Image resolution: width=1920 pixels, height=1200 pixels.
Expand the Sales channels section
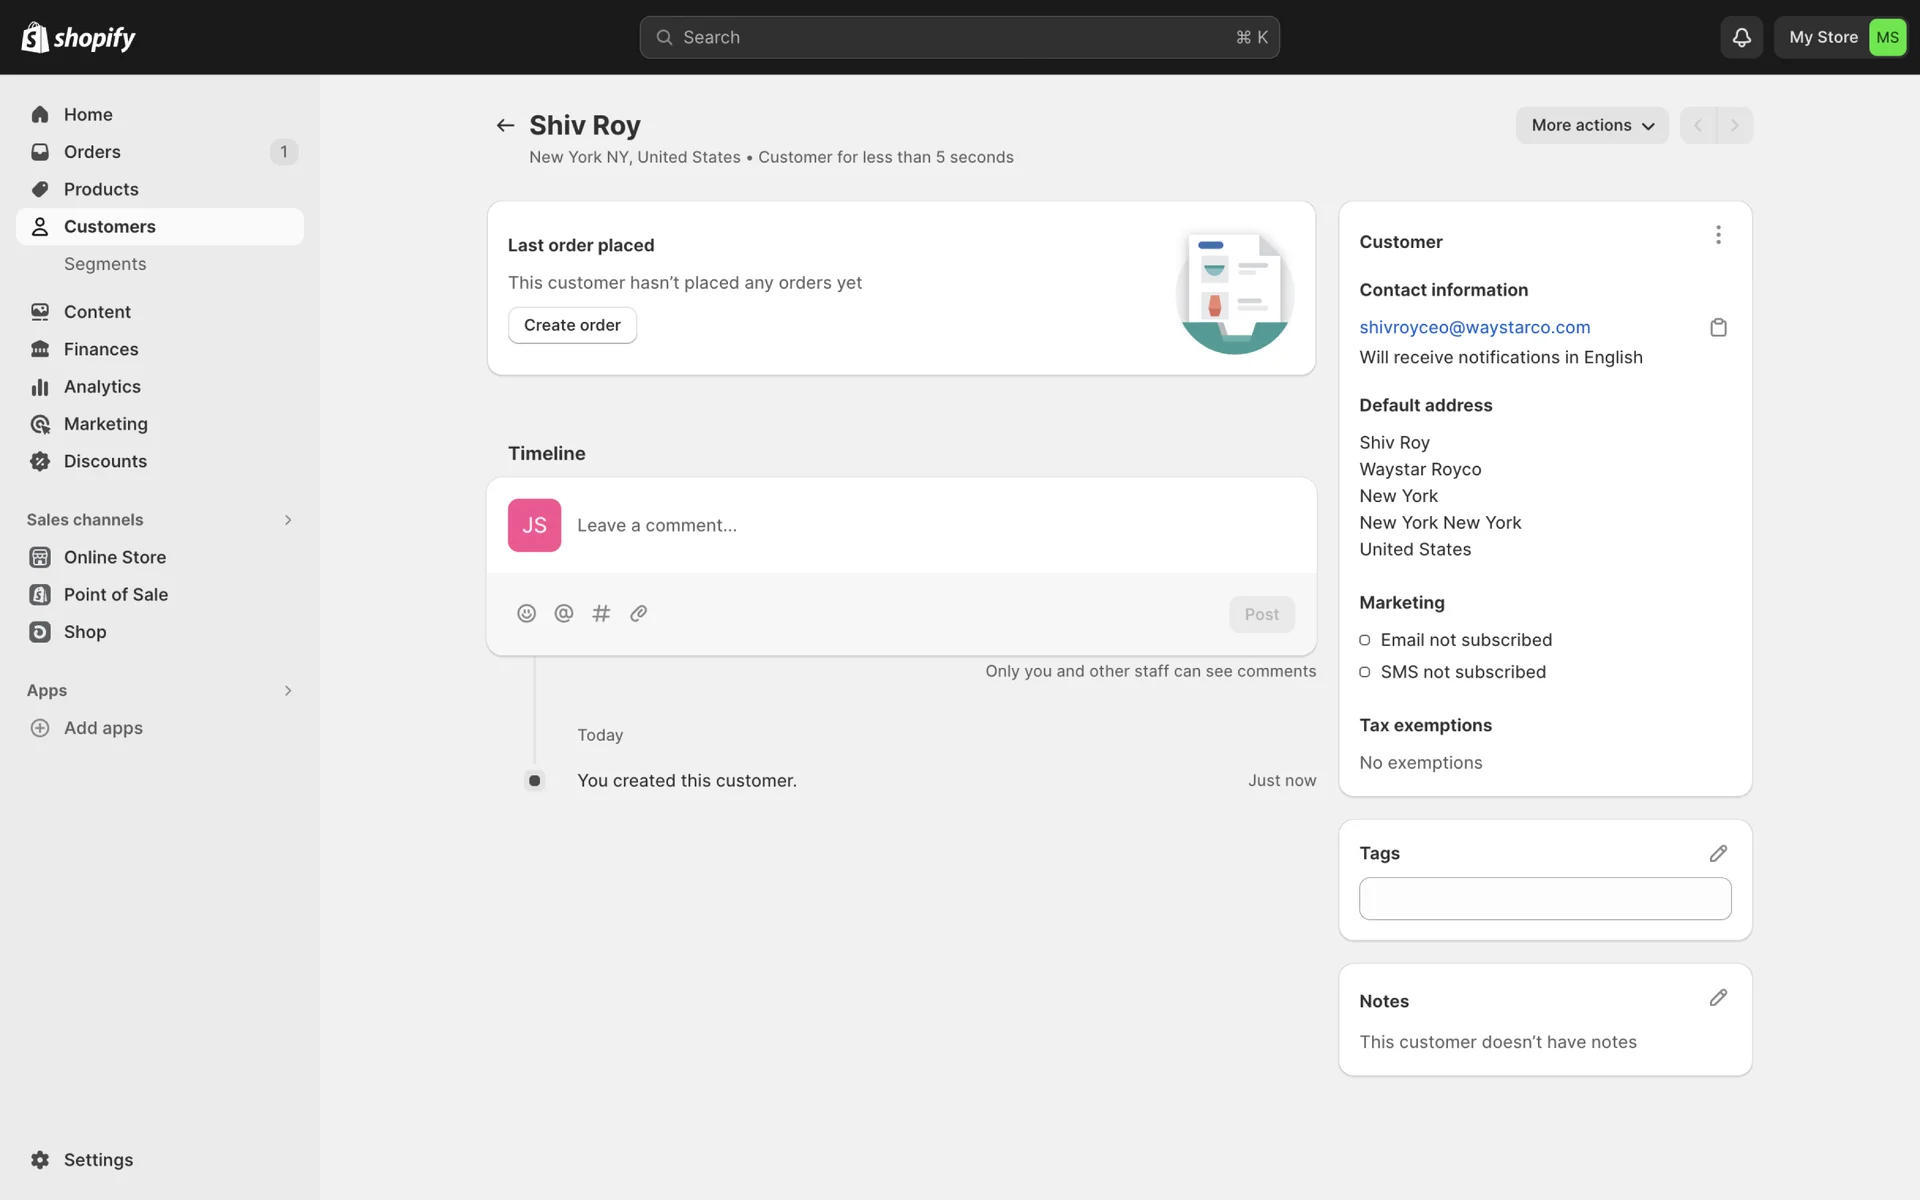click(288, 520)
